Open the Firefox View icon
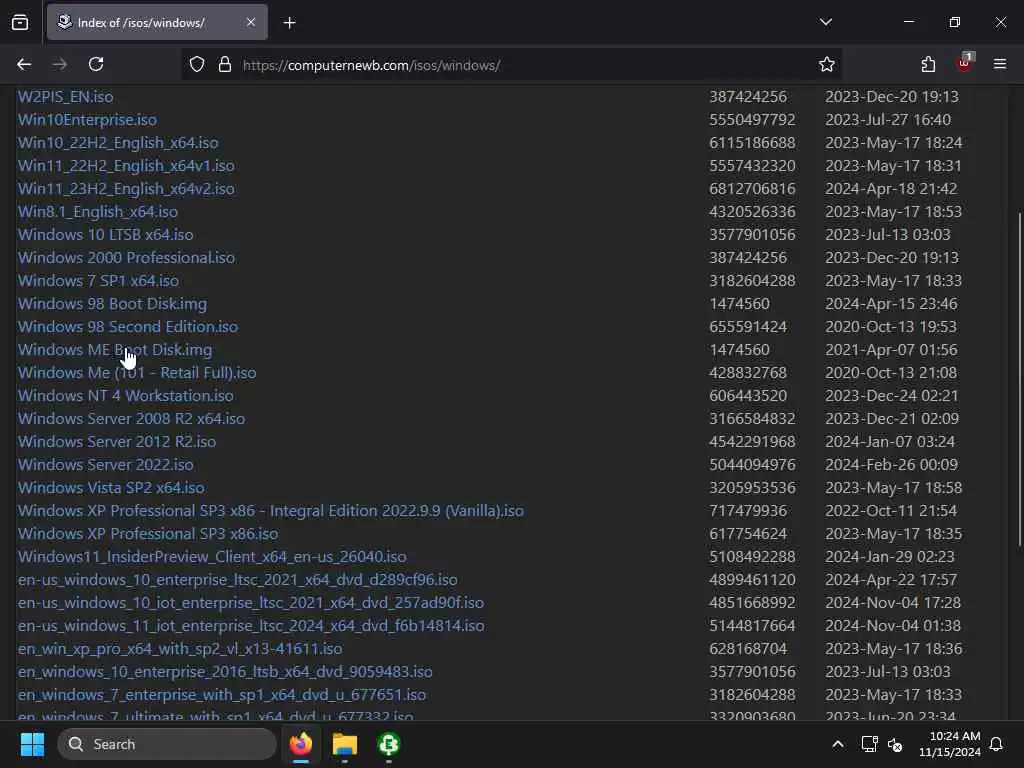Screen dimensions: 1024x768 pyautogui.click(x=20, y=22)
